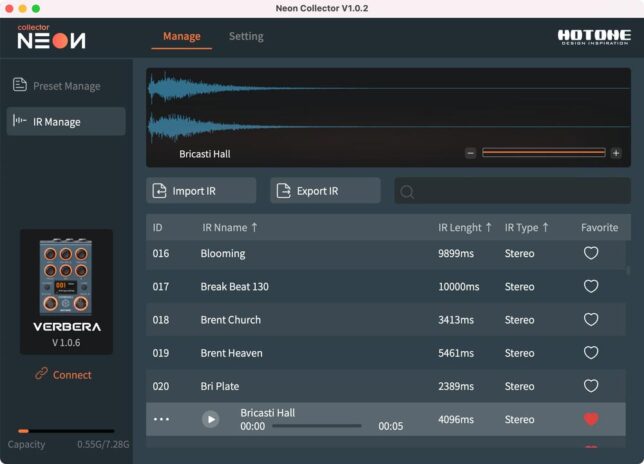
Task: Click the Connect chain-link icon
Action: [41, 374]
